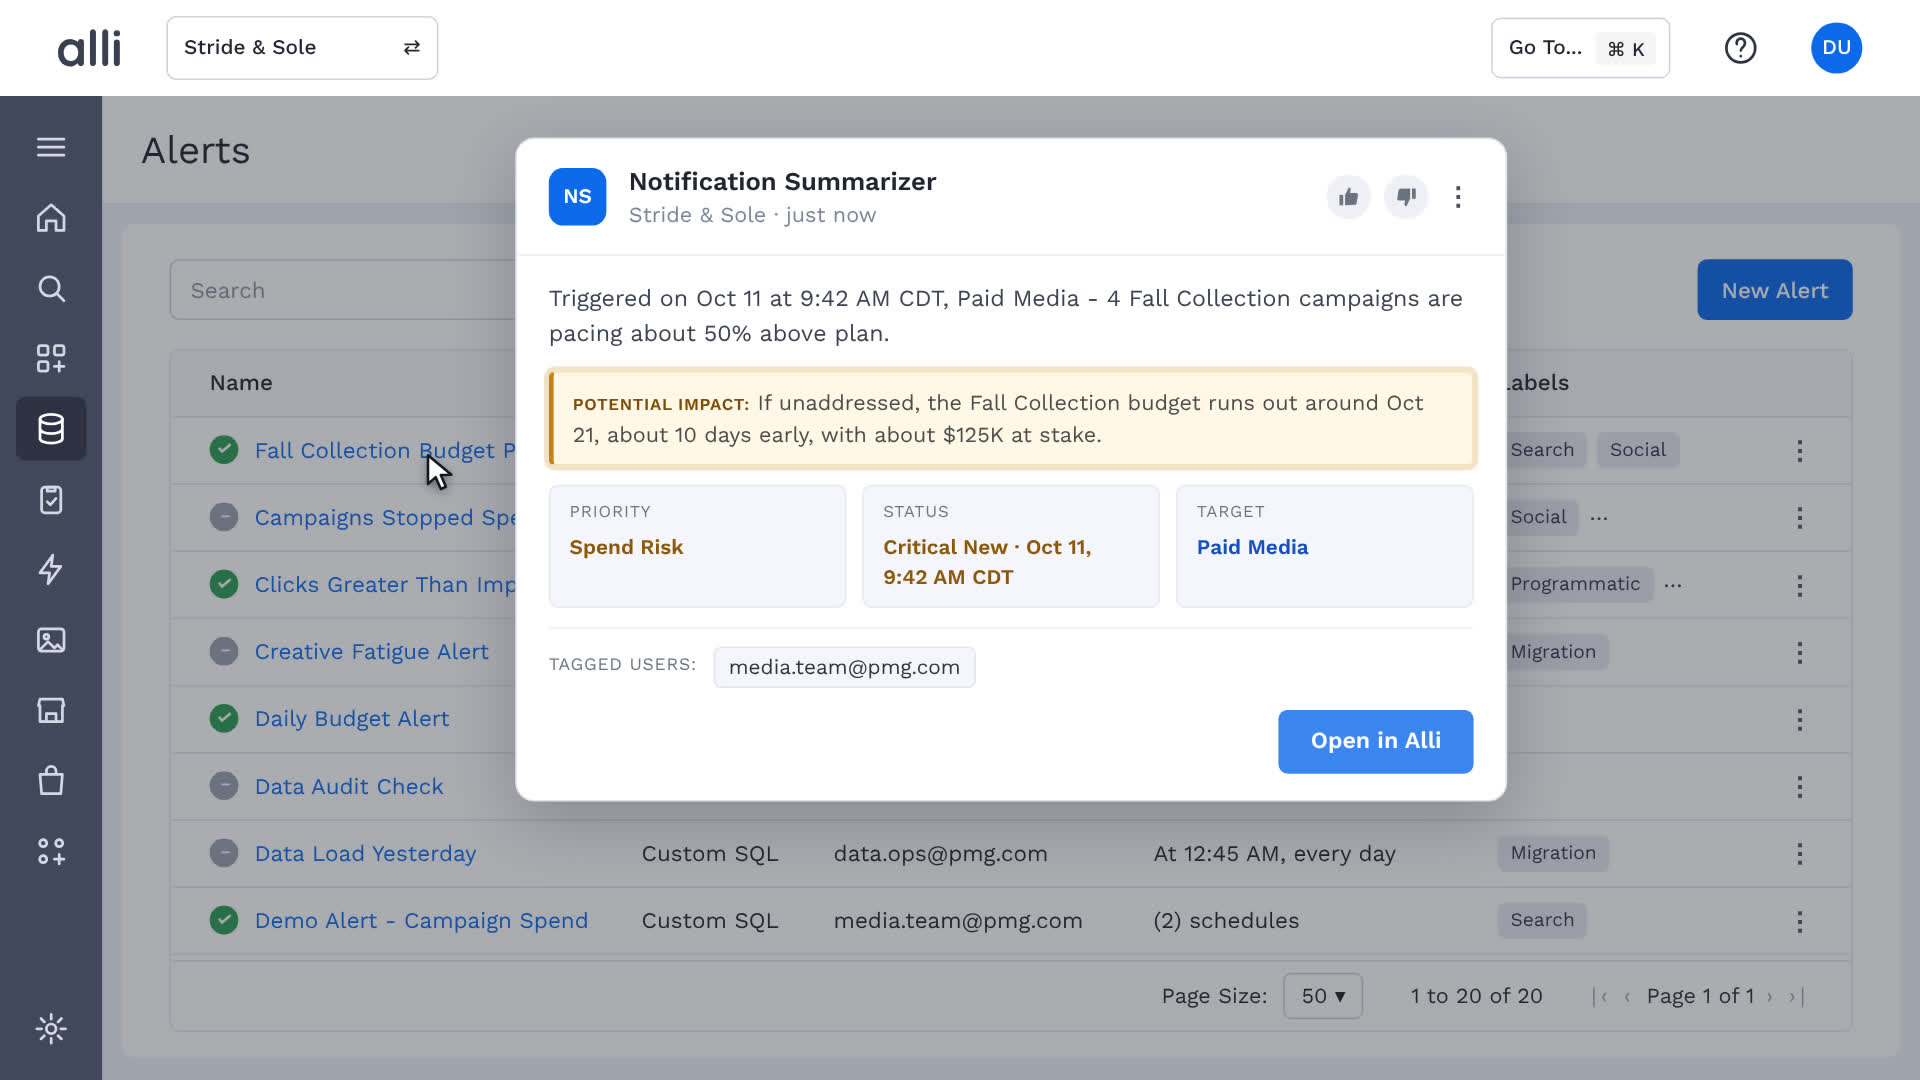Click the Migration label on Data Load row

(x=1552, y=853)
